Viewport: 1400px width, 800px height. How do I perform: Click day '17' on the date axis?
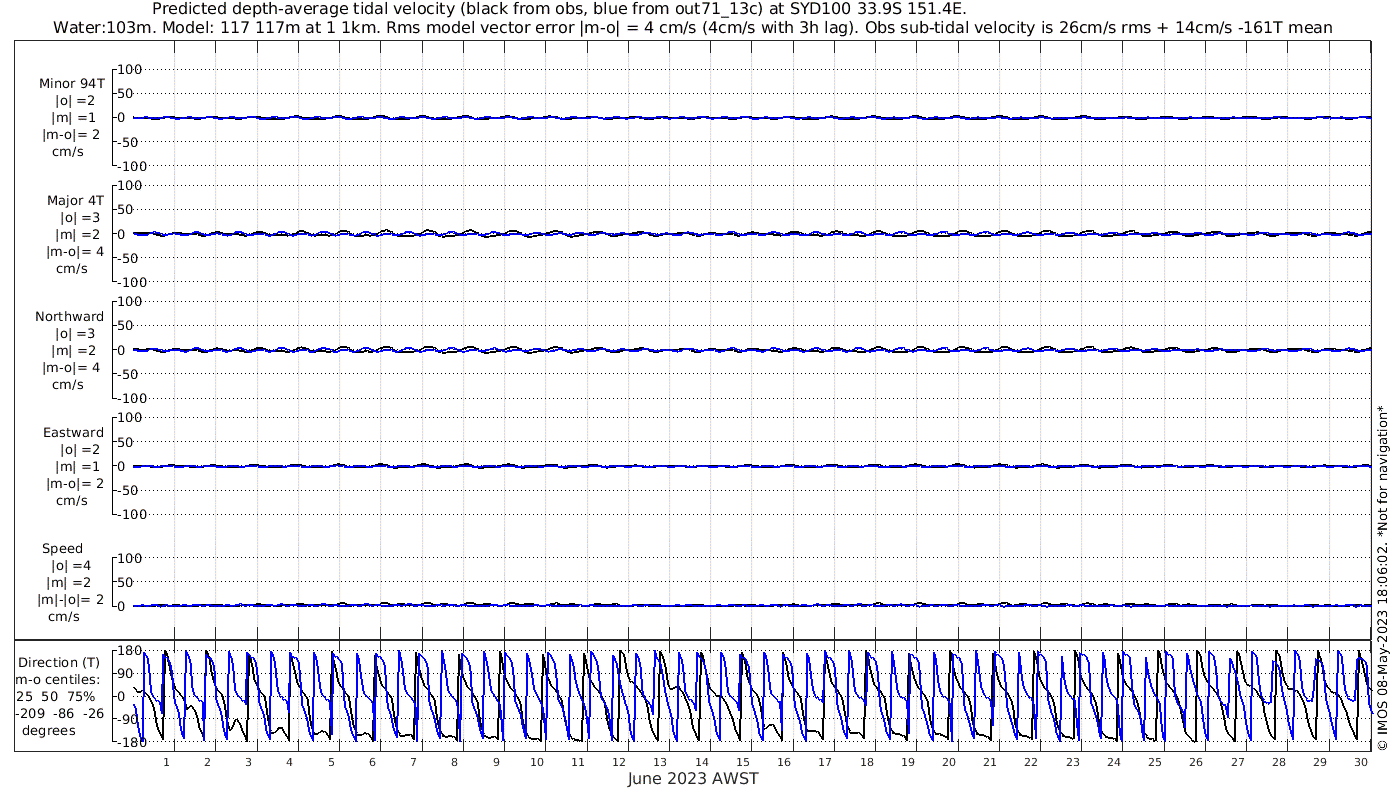coord(825,762)
